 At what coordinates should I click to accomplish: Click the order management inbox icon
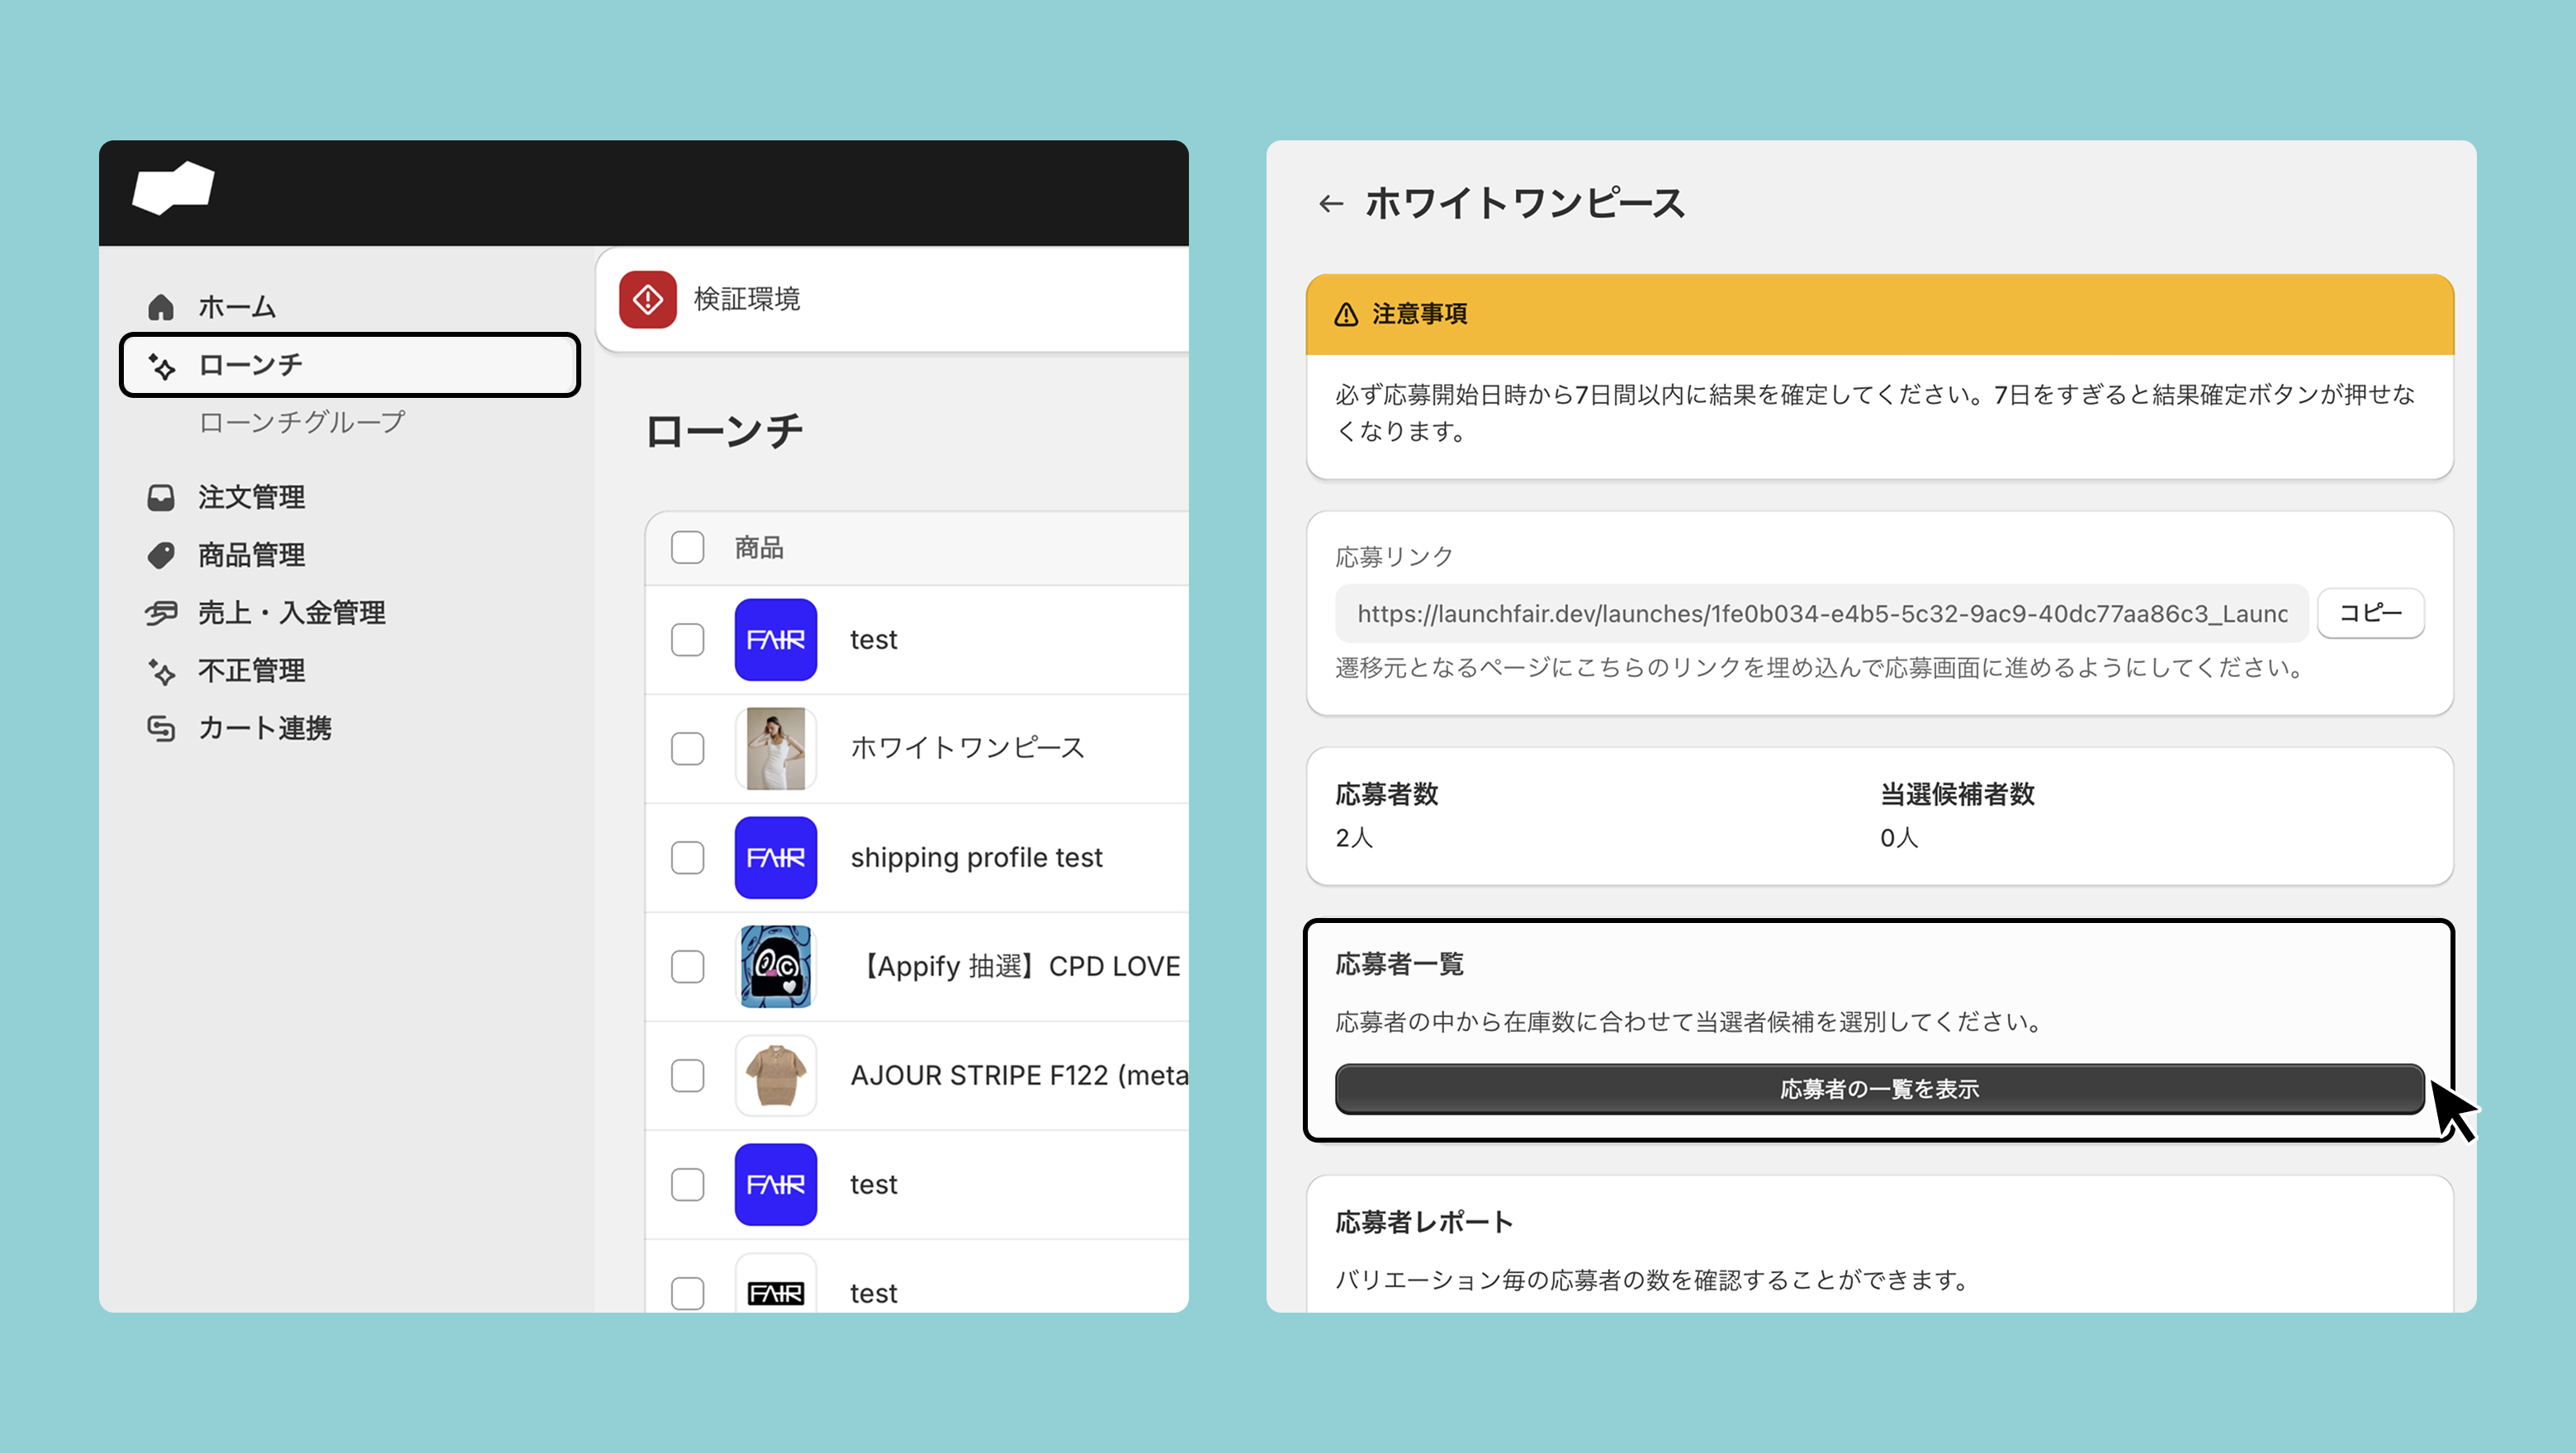coord(161,498)
